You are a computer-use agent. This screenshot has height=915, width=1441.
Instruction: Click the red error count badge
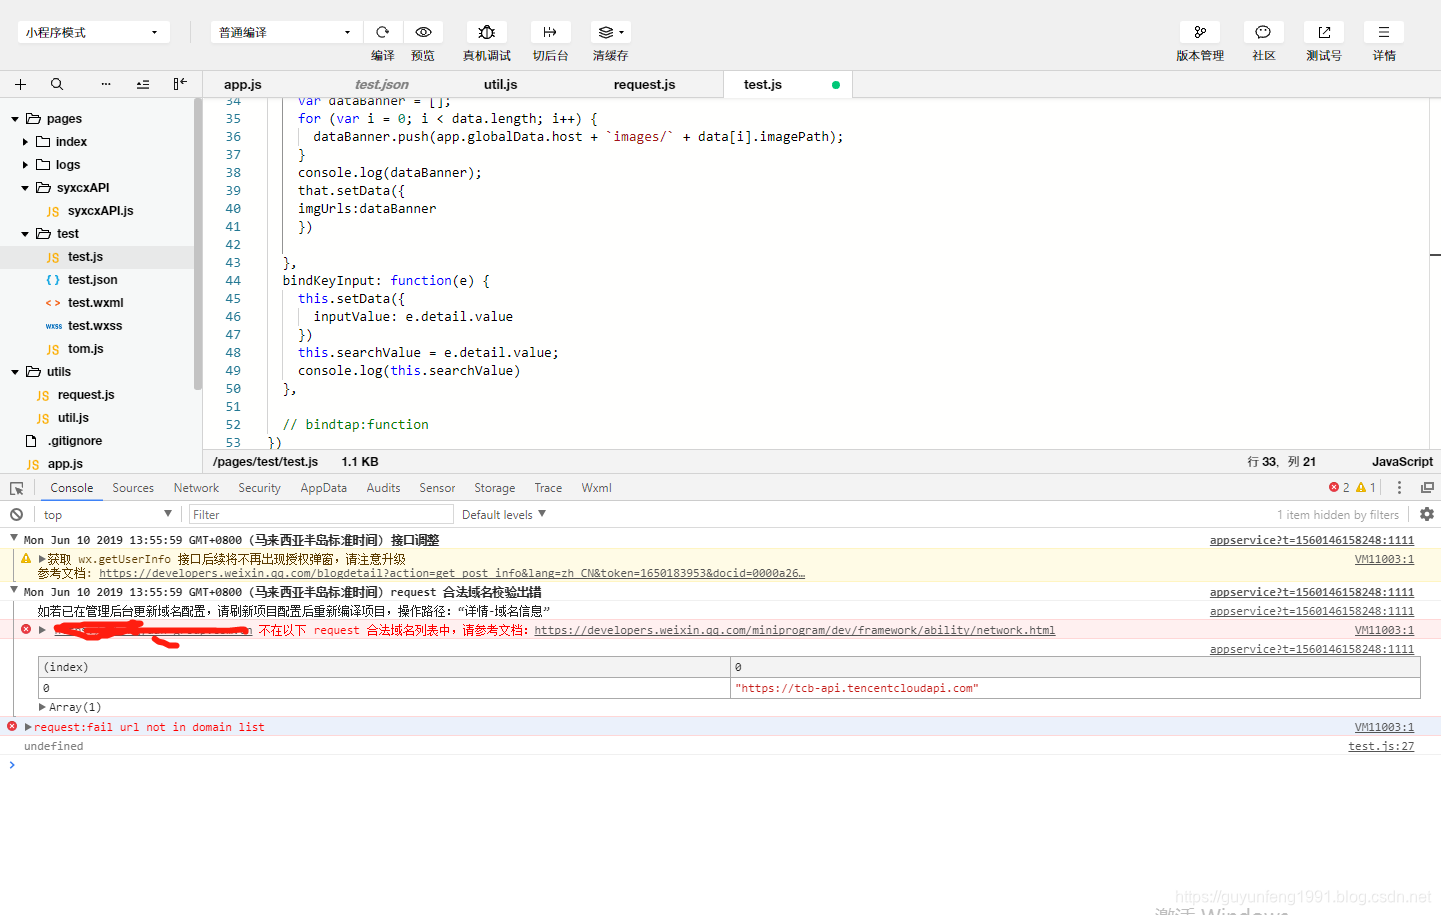pos(1339,488)
